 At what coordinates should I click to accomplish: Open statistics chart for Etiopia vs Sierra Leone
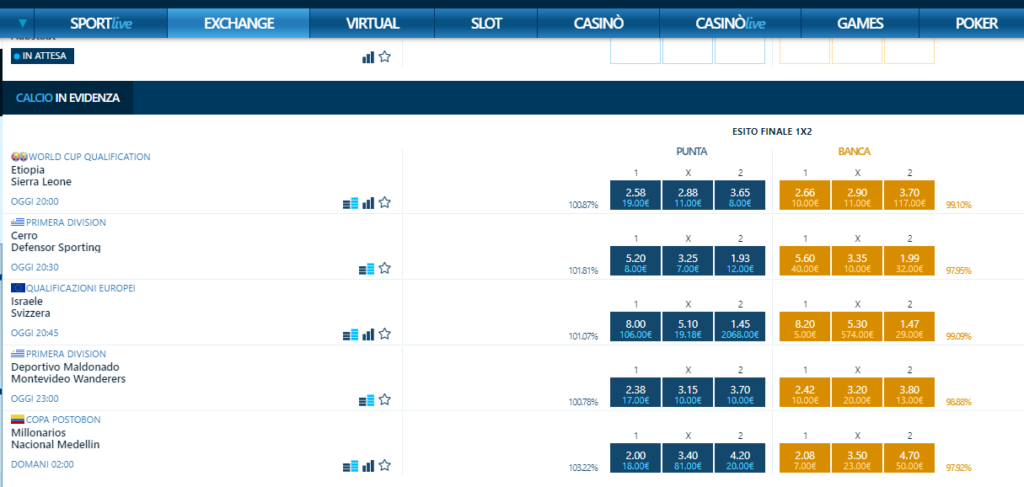(368, 203)
